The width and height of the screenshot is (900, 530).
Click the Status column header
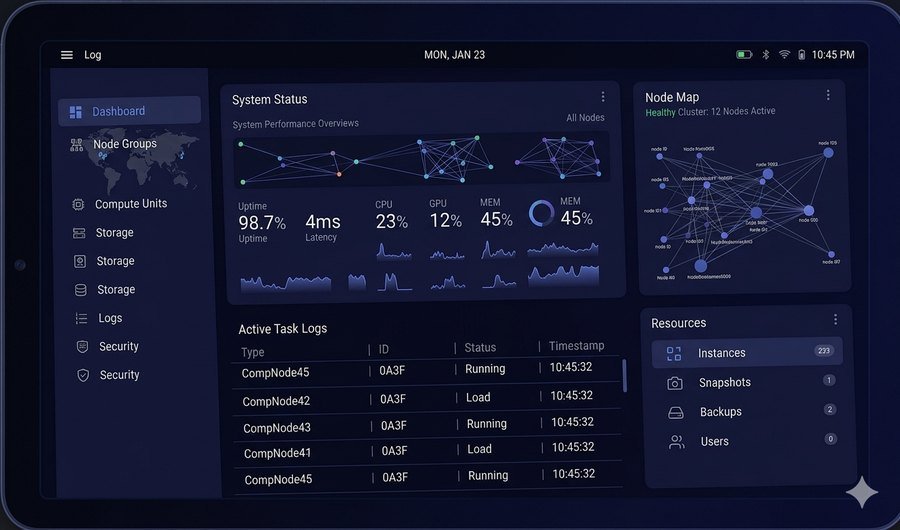[480, 347]
